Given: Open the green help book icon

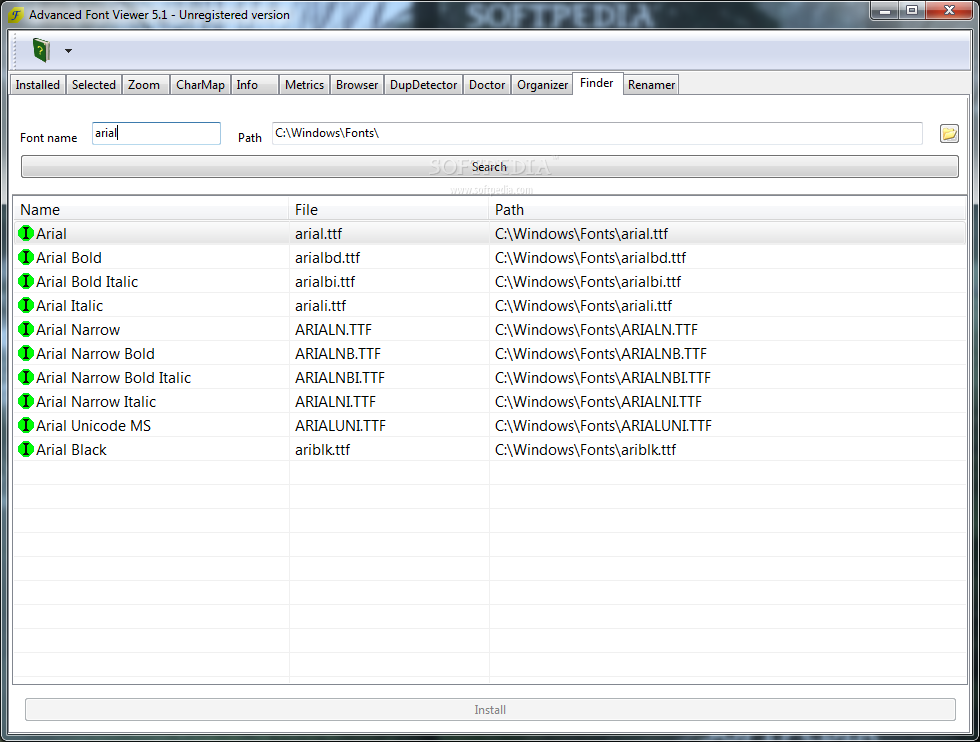Looking at the screenshot, I should click(x=41, y=50).
